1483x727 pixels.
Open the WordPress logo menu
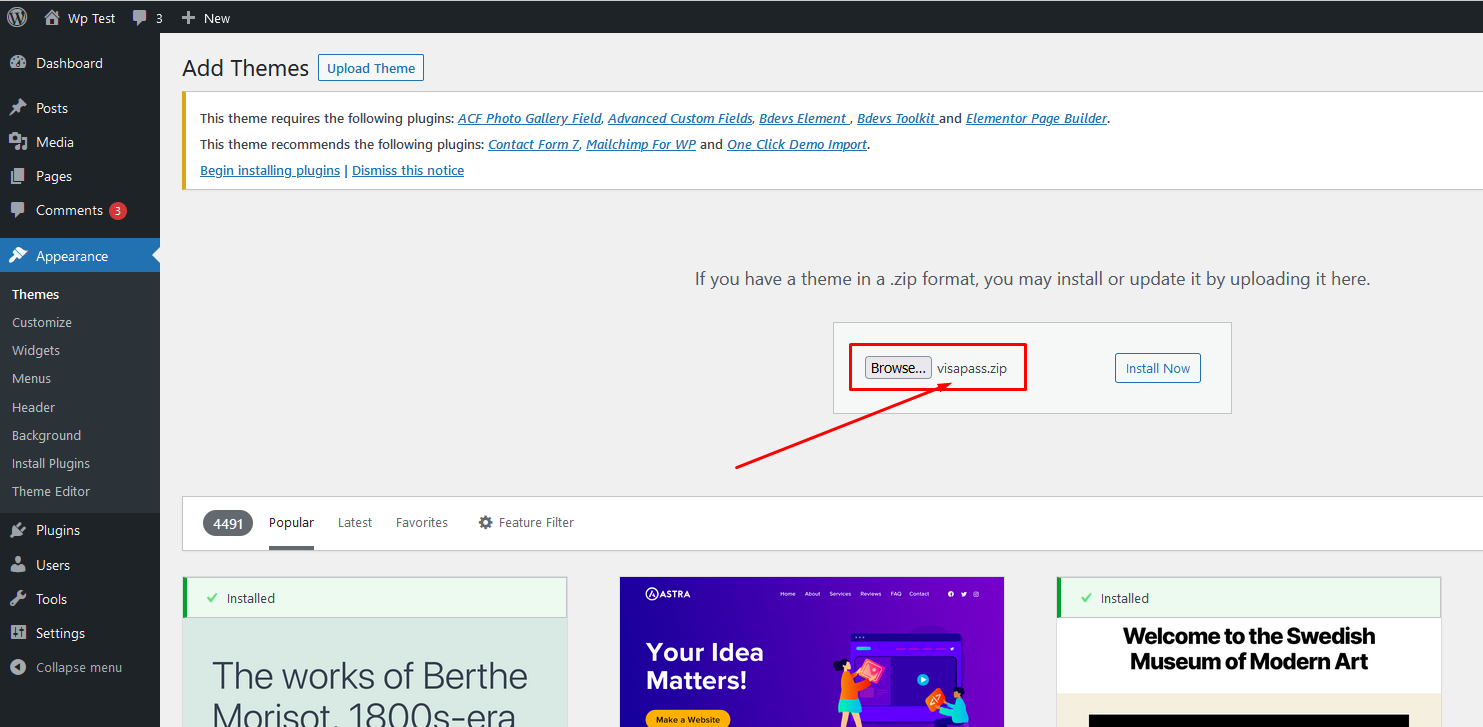pyautogui.click(x=17, y=17)
